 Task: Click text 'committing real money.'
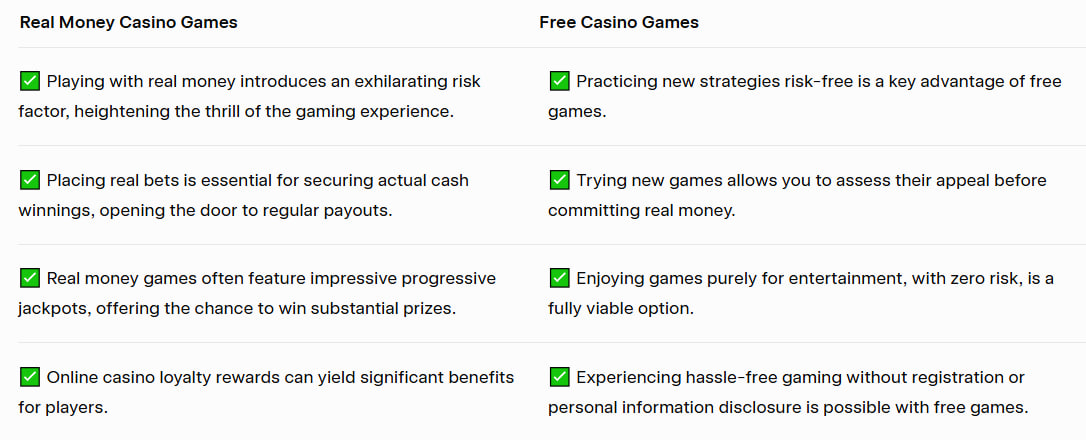pyautogui.click(x=641, y=211)
